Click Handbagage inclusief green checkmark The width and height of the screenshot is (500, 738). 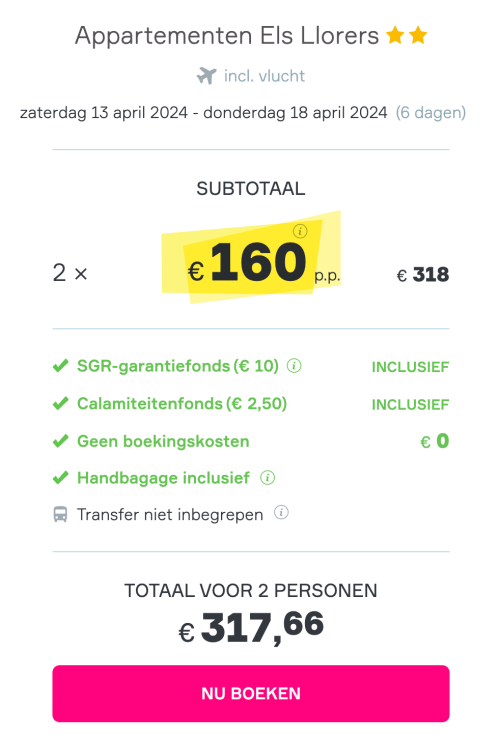61,478
